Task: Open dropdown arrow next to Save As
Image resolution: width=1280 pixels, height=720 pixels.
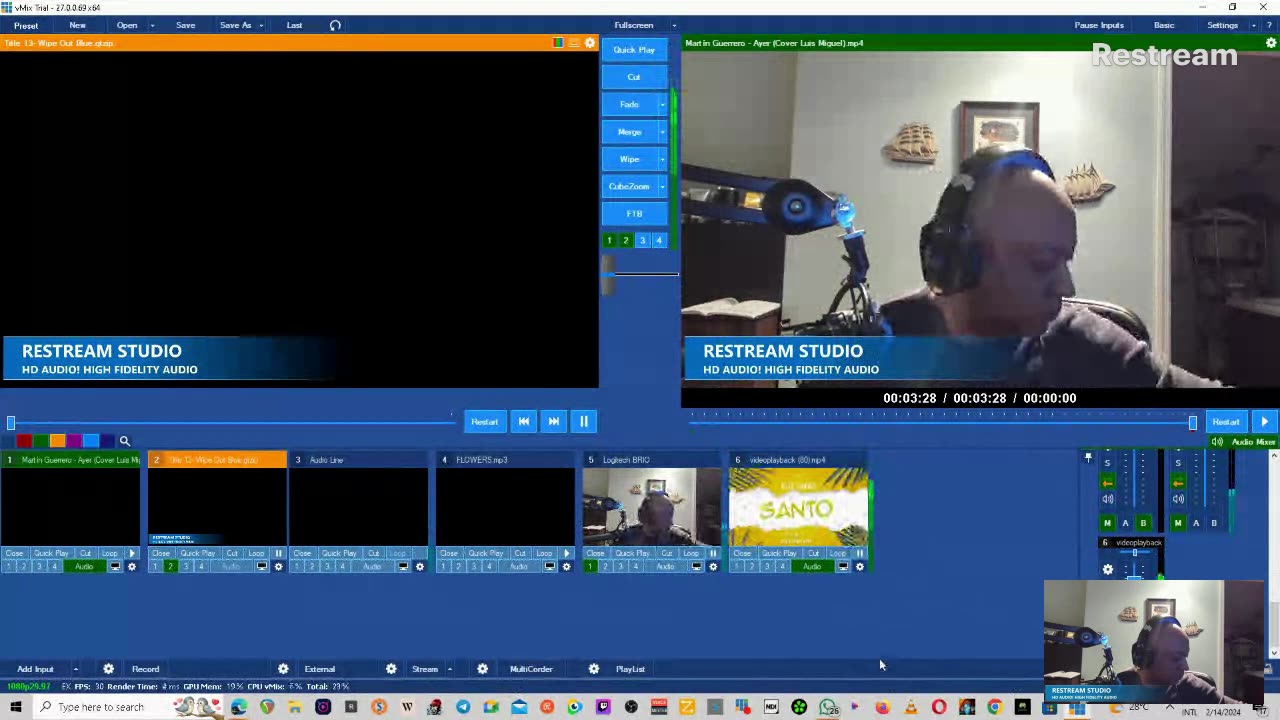Action: click(263, 25)
